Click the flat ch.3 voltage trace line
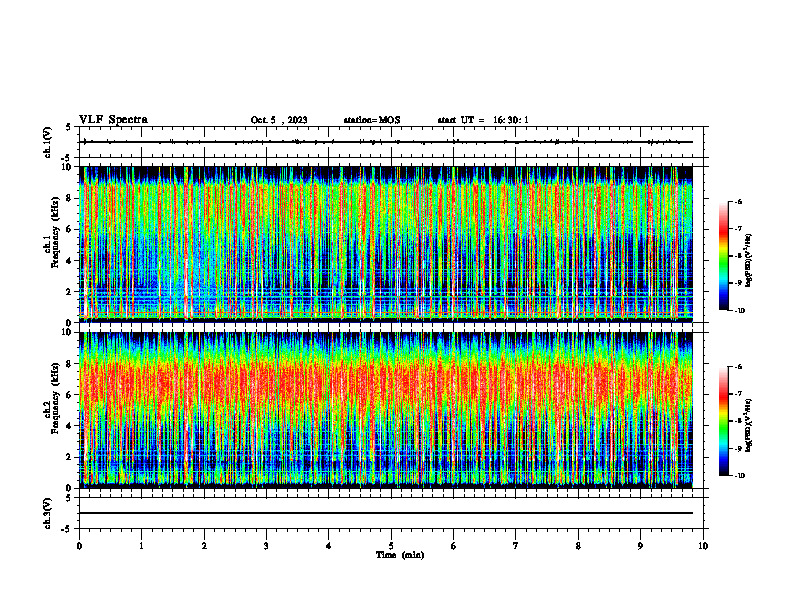The width and height of the screenshot is (792, 612). [386, 513]
